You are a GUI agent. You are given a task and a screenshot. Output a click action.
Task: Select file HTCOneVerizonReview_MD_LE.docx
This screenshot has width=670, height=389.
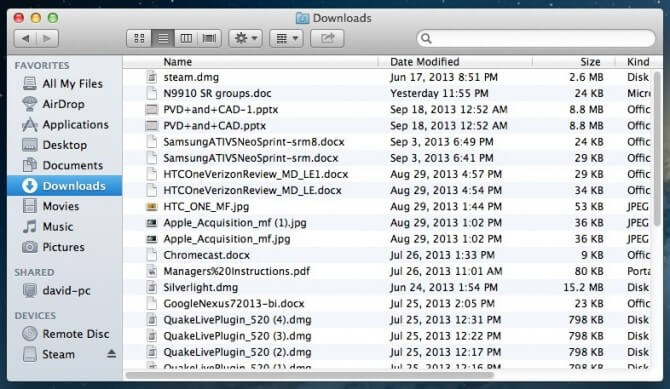point(389,190)
